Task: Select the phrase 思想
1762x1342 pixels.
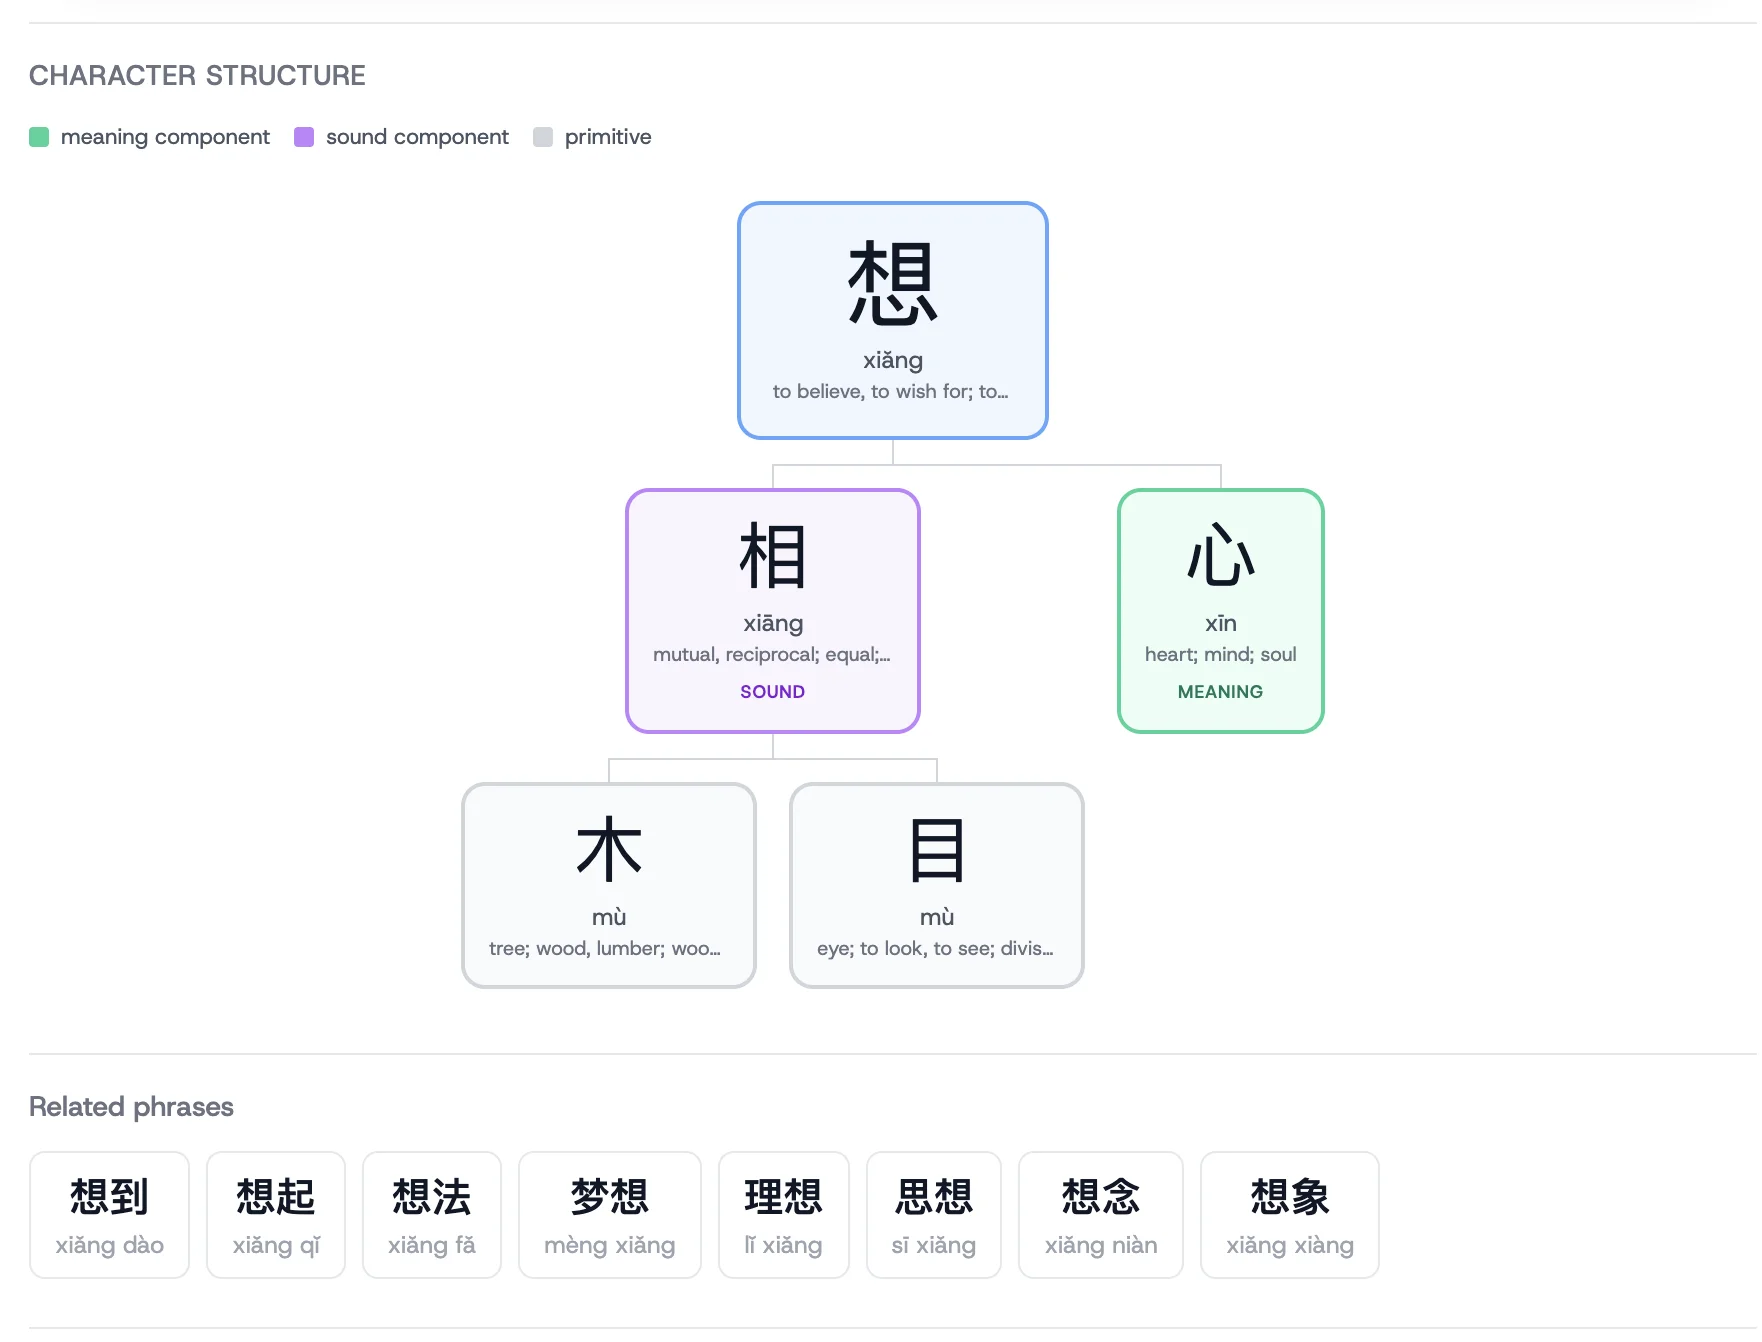Action: [x=933, y=1214]
